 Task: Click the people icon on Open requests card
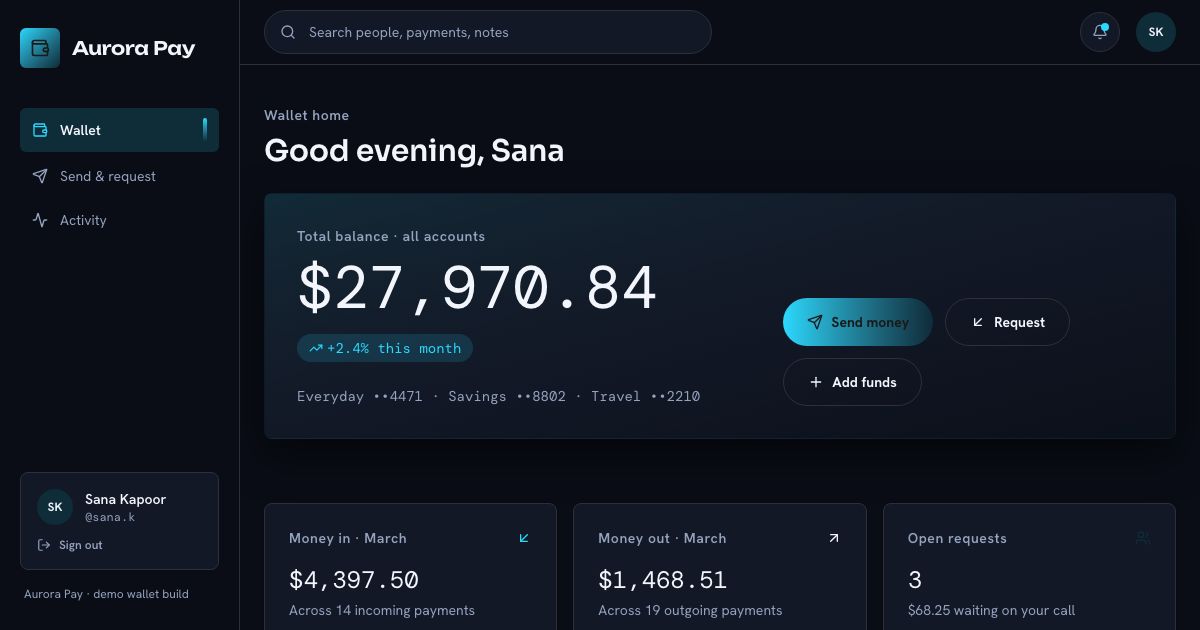click(x=1143, y=538)
